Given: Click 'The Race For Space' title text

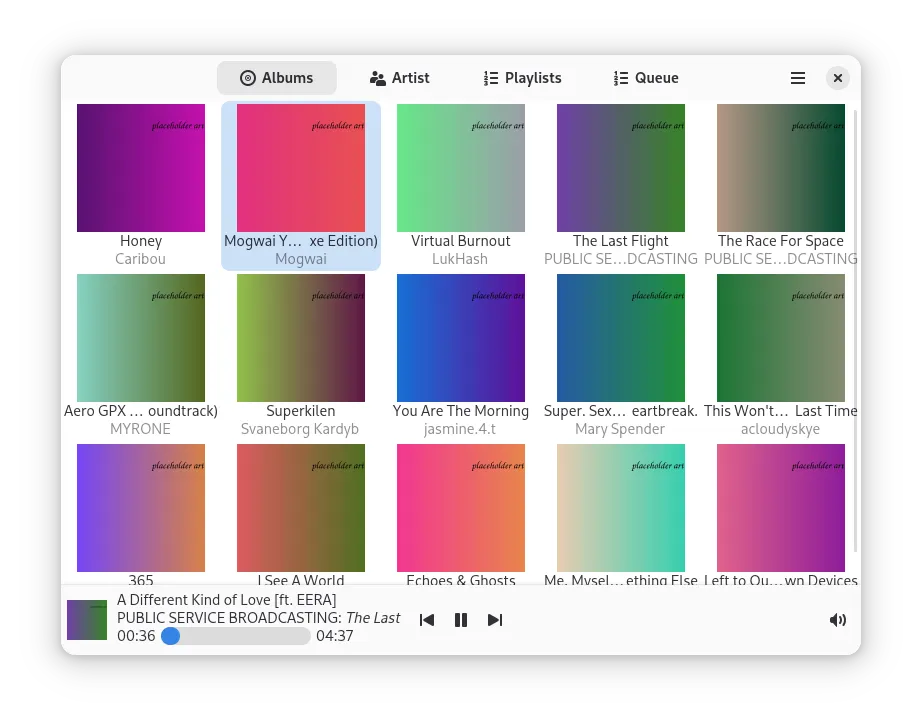Looking at the screenshot, I should click(x=781, y=241).
